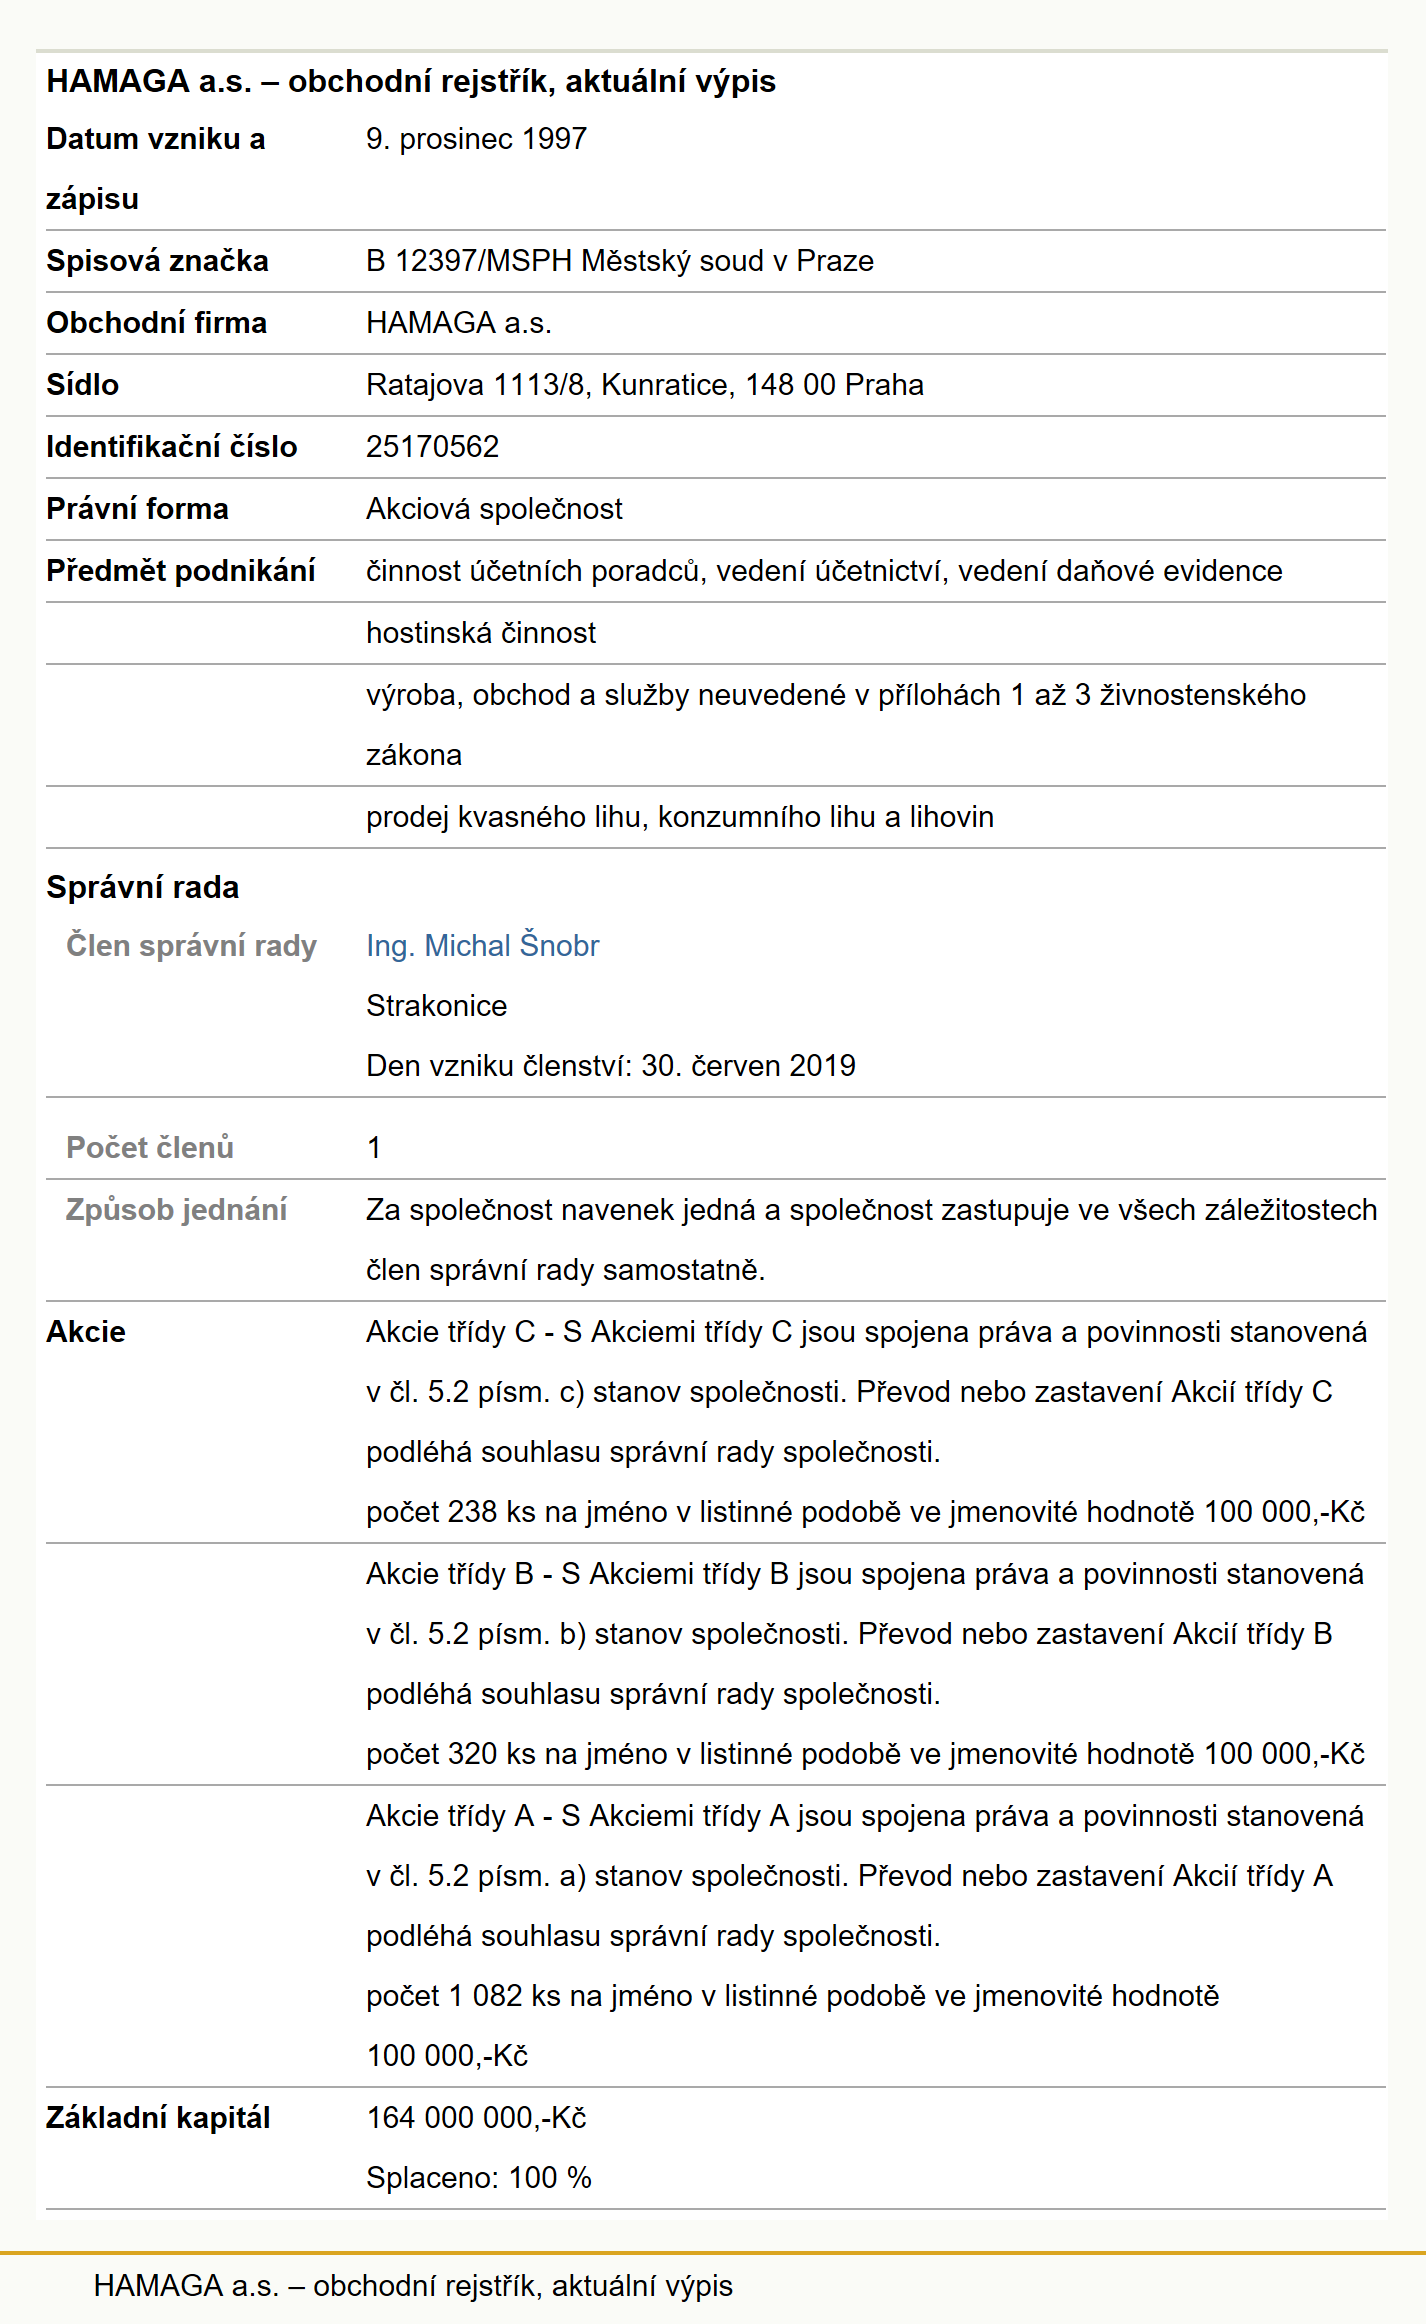Click the hostinská činnost entry
1426x2324 pixels.
click(x=481, y=633)
